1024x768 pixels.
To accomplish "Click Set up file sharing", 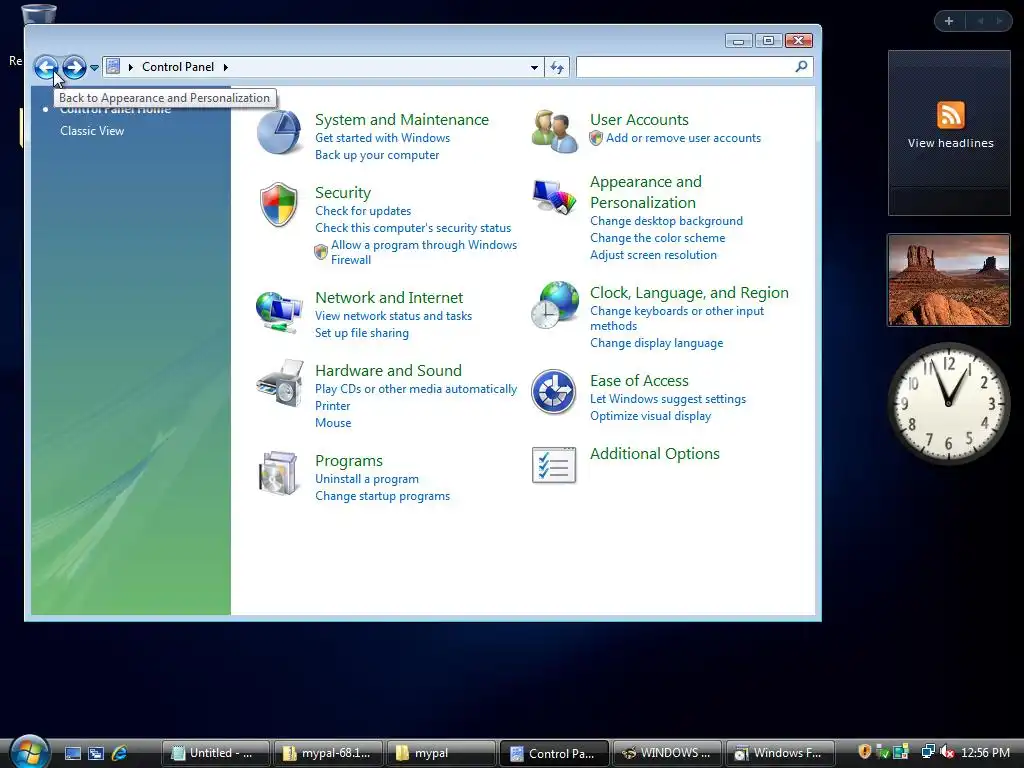I will coord(362,332).
